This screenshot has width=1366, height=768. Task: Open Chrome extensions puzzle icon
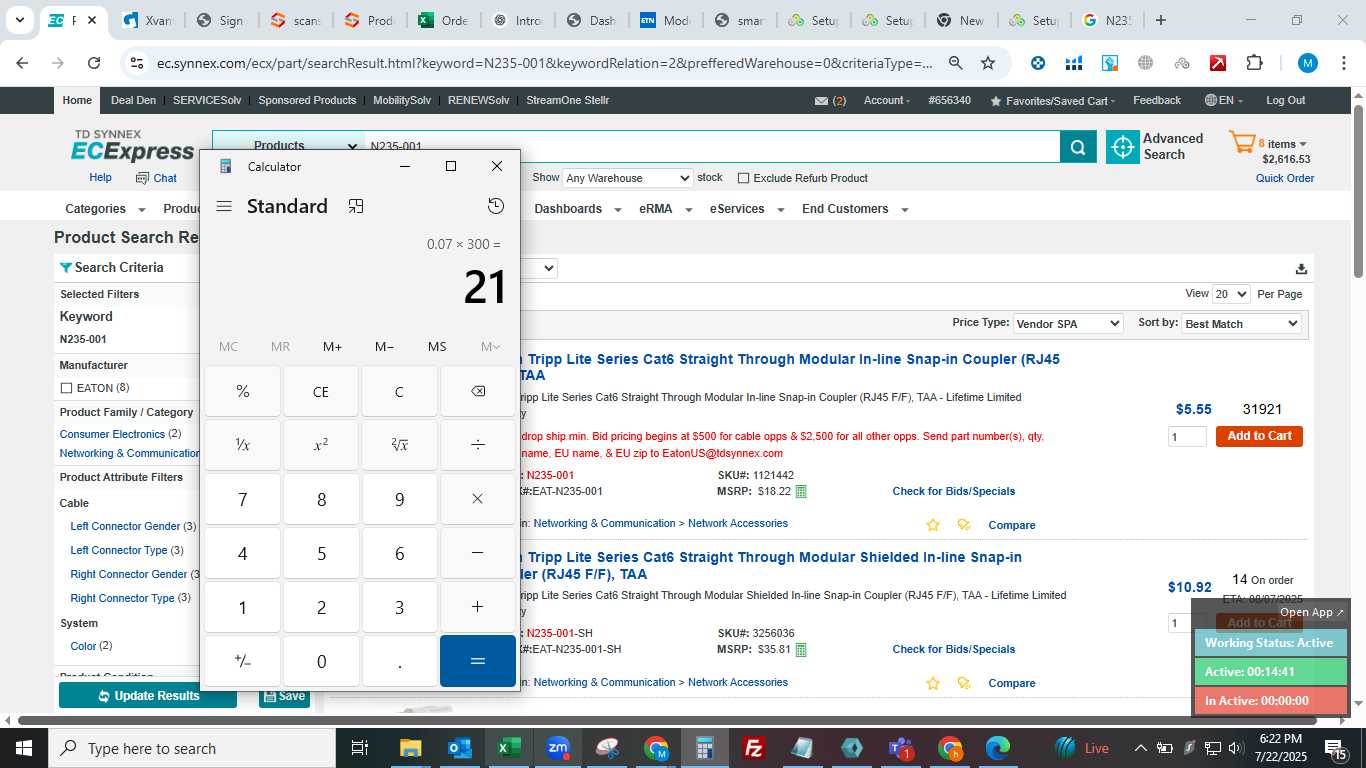(x=1254, y=63)
